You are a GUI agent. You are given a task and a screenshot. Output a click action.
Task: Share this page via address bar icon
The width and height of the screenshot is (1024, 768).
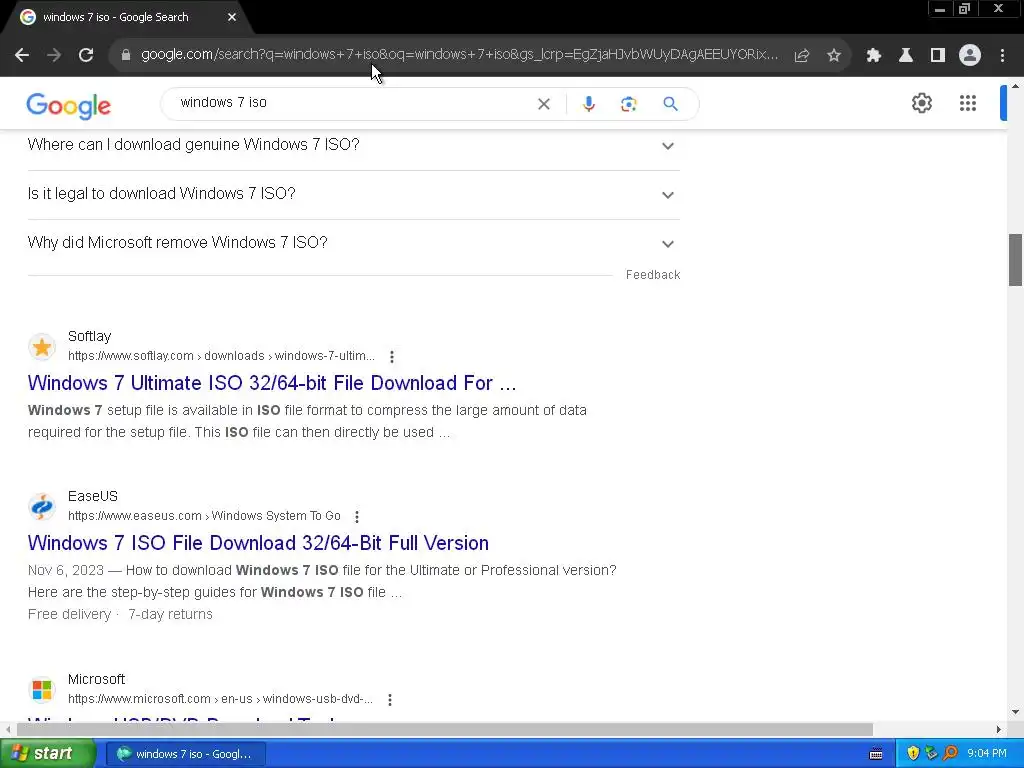802,56
